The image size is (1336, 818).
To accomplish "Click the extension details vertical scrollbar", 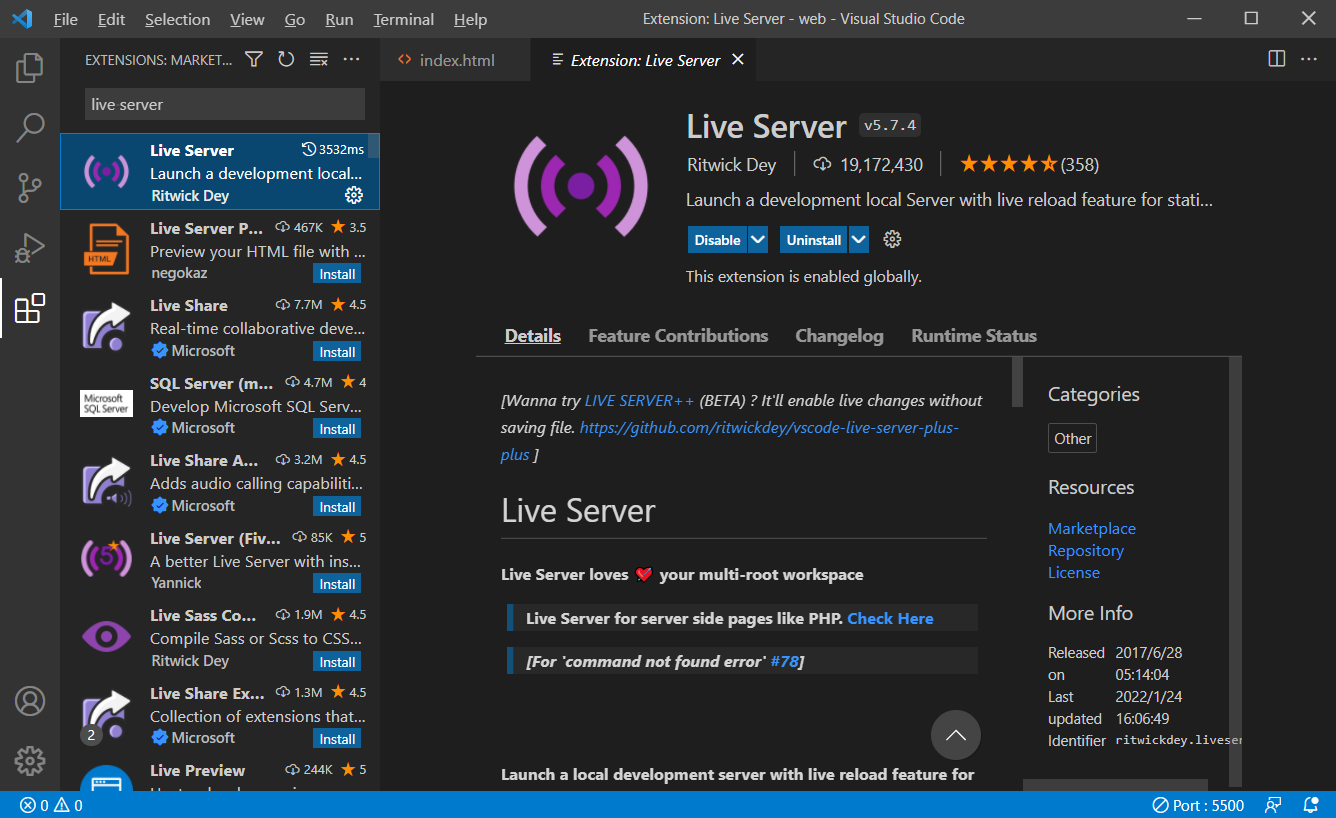I will click(x=1018, y=382).
